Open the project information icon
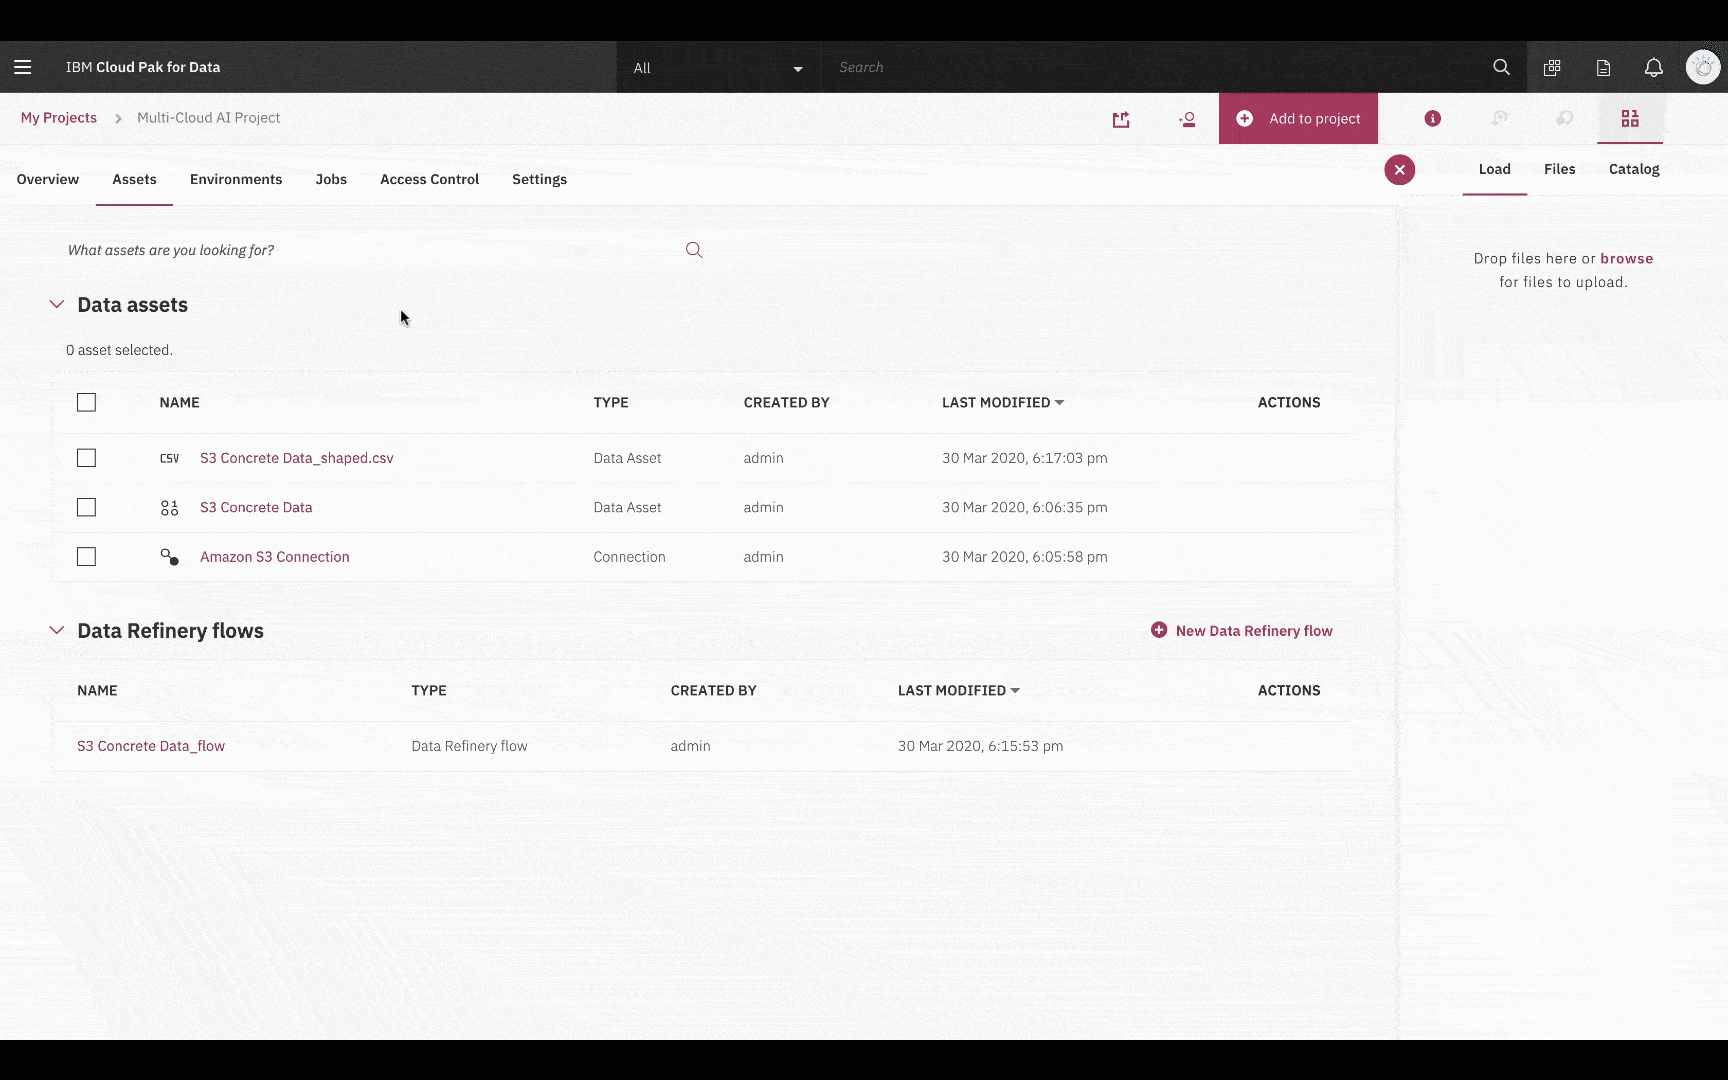Screen dimensions: 1728x1080 pos(1433,118)
